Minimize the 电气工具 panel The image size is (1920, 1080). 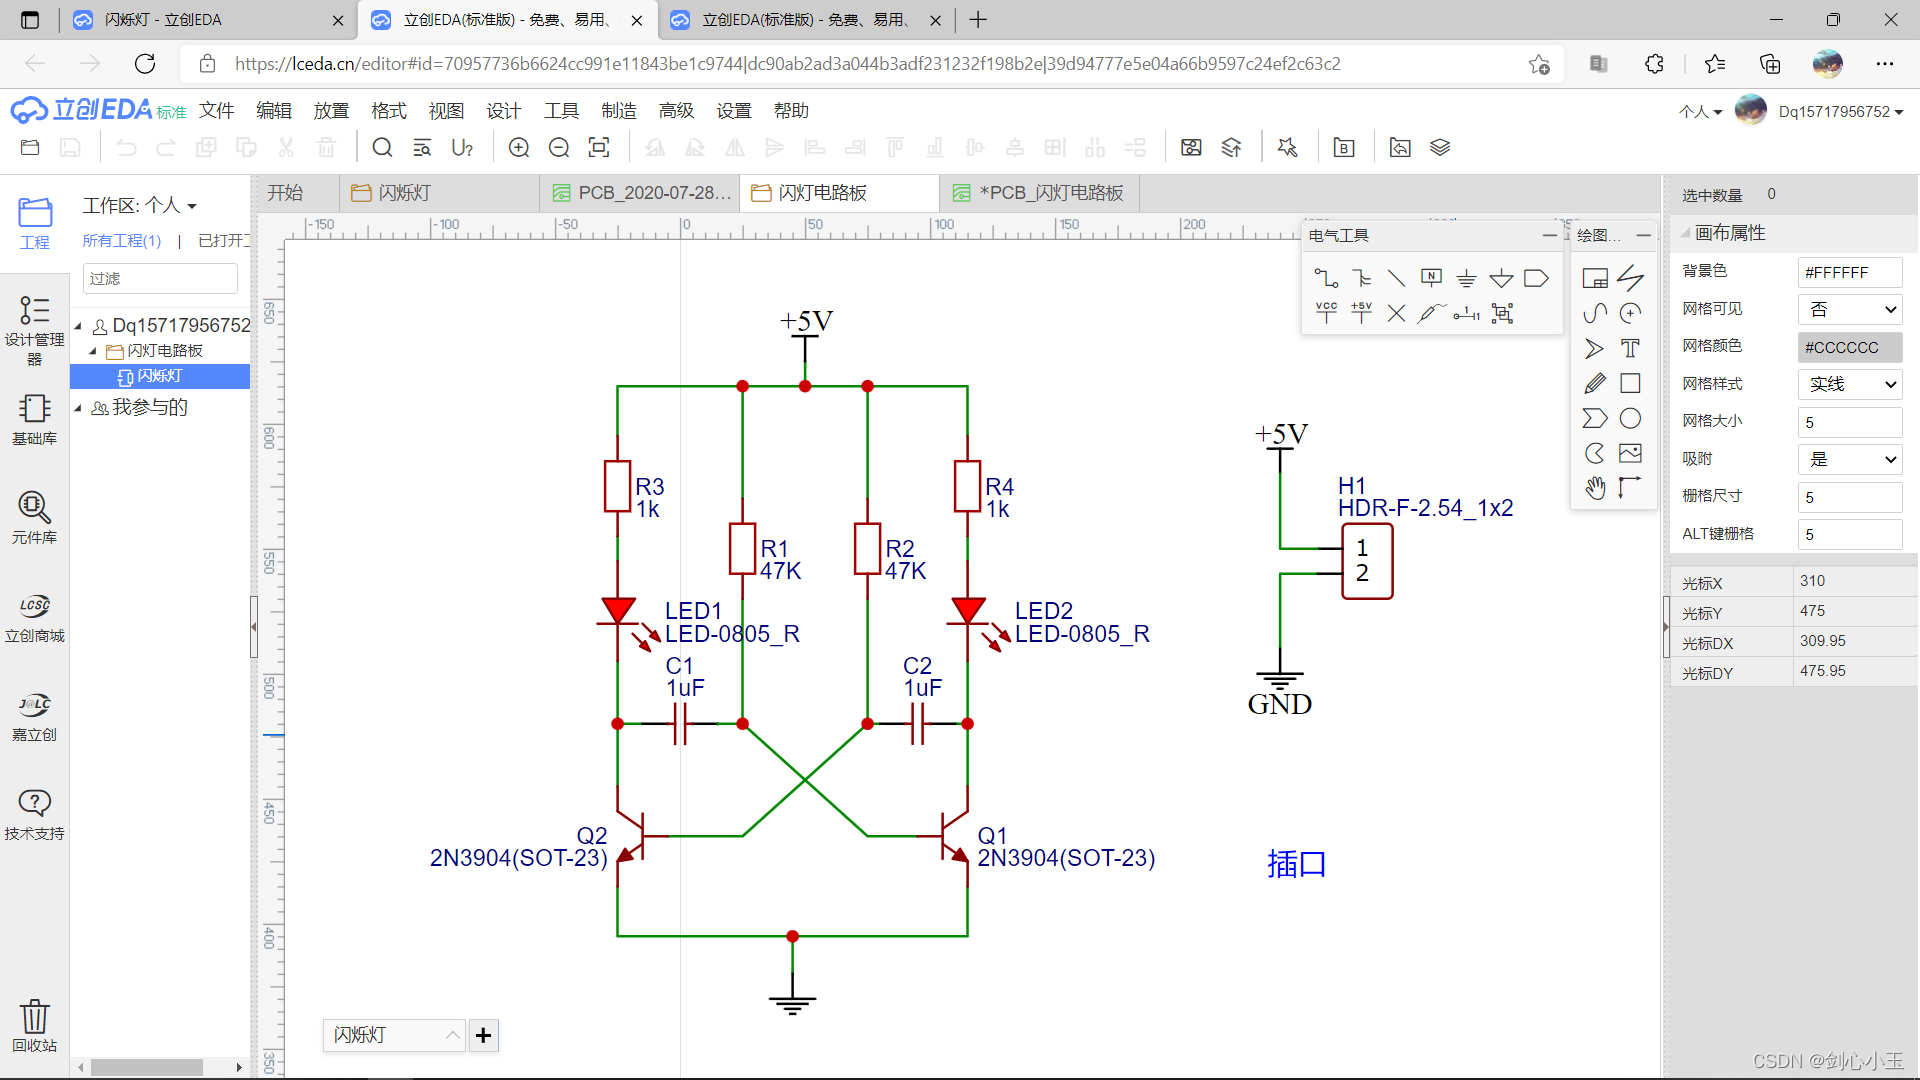(x=1549, y=235)
